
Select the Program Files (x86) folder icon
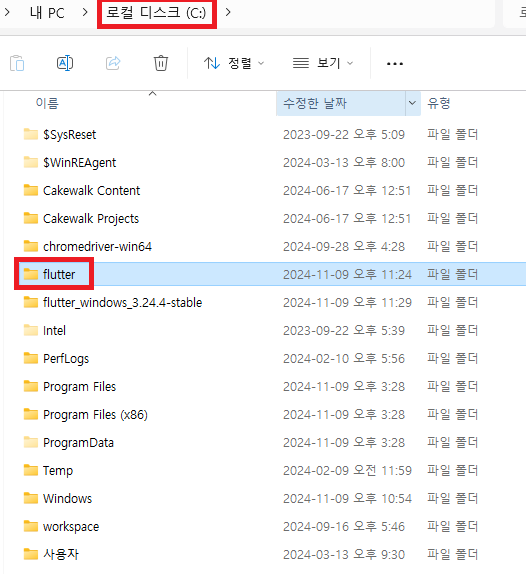[x=31, y=414]
